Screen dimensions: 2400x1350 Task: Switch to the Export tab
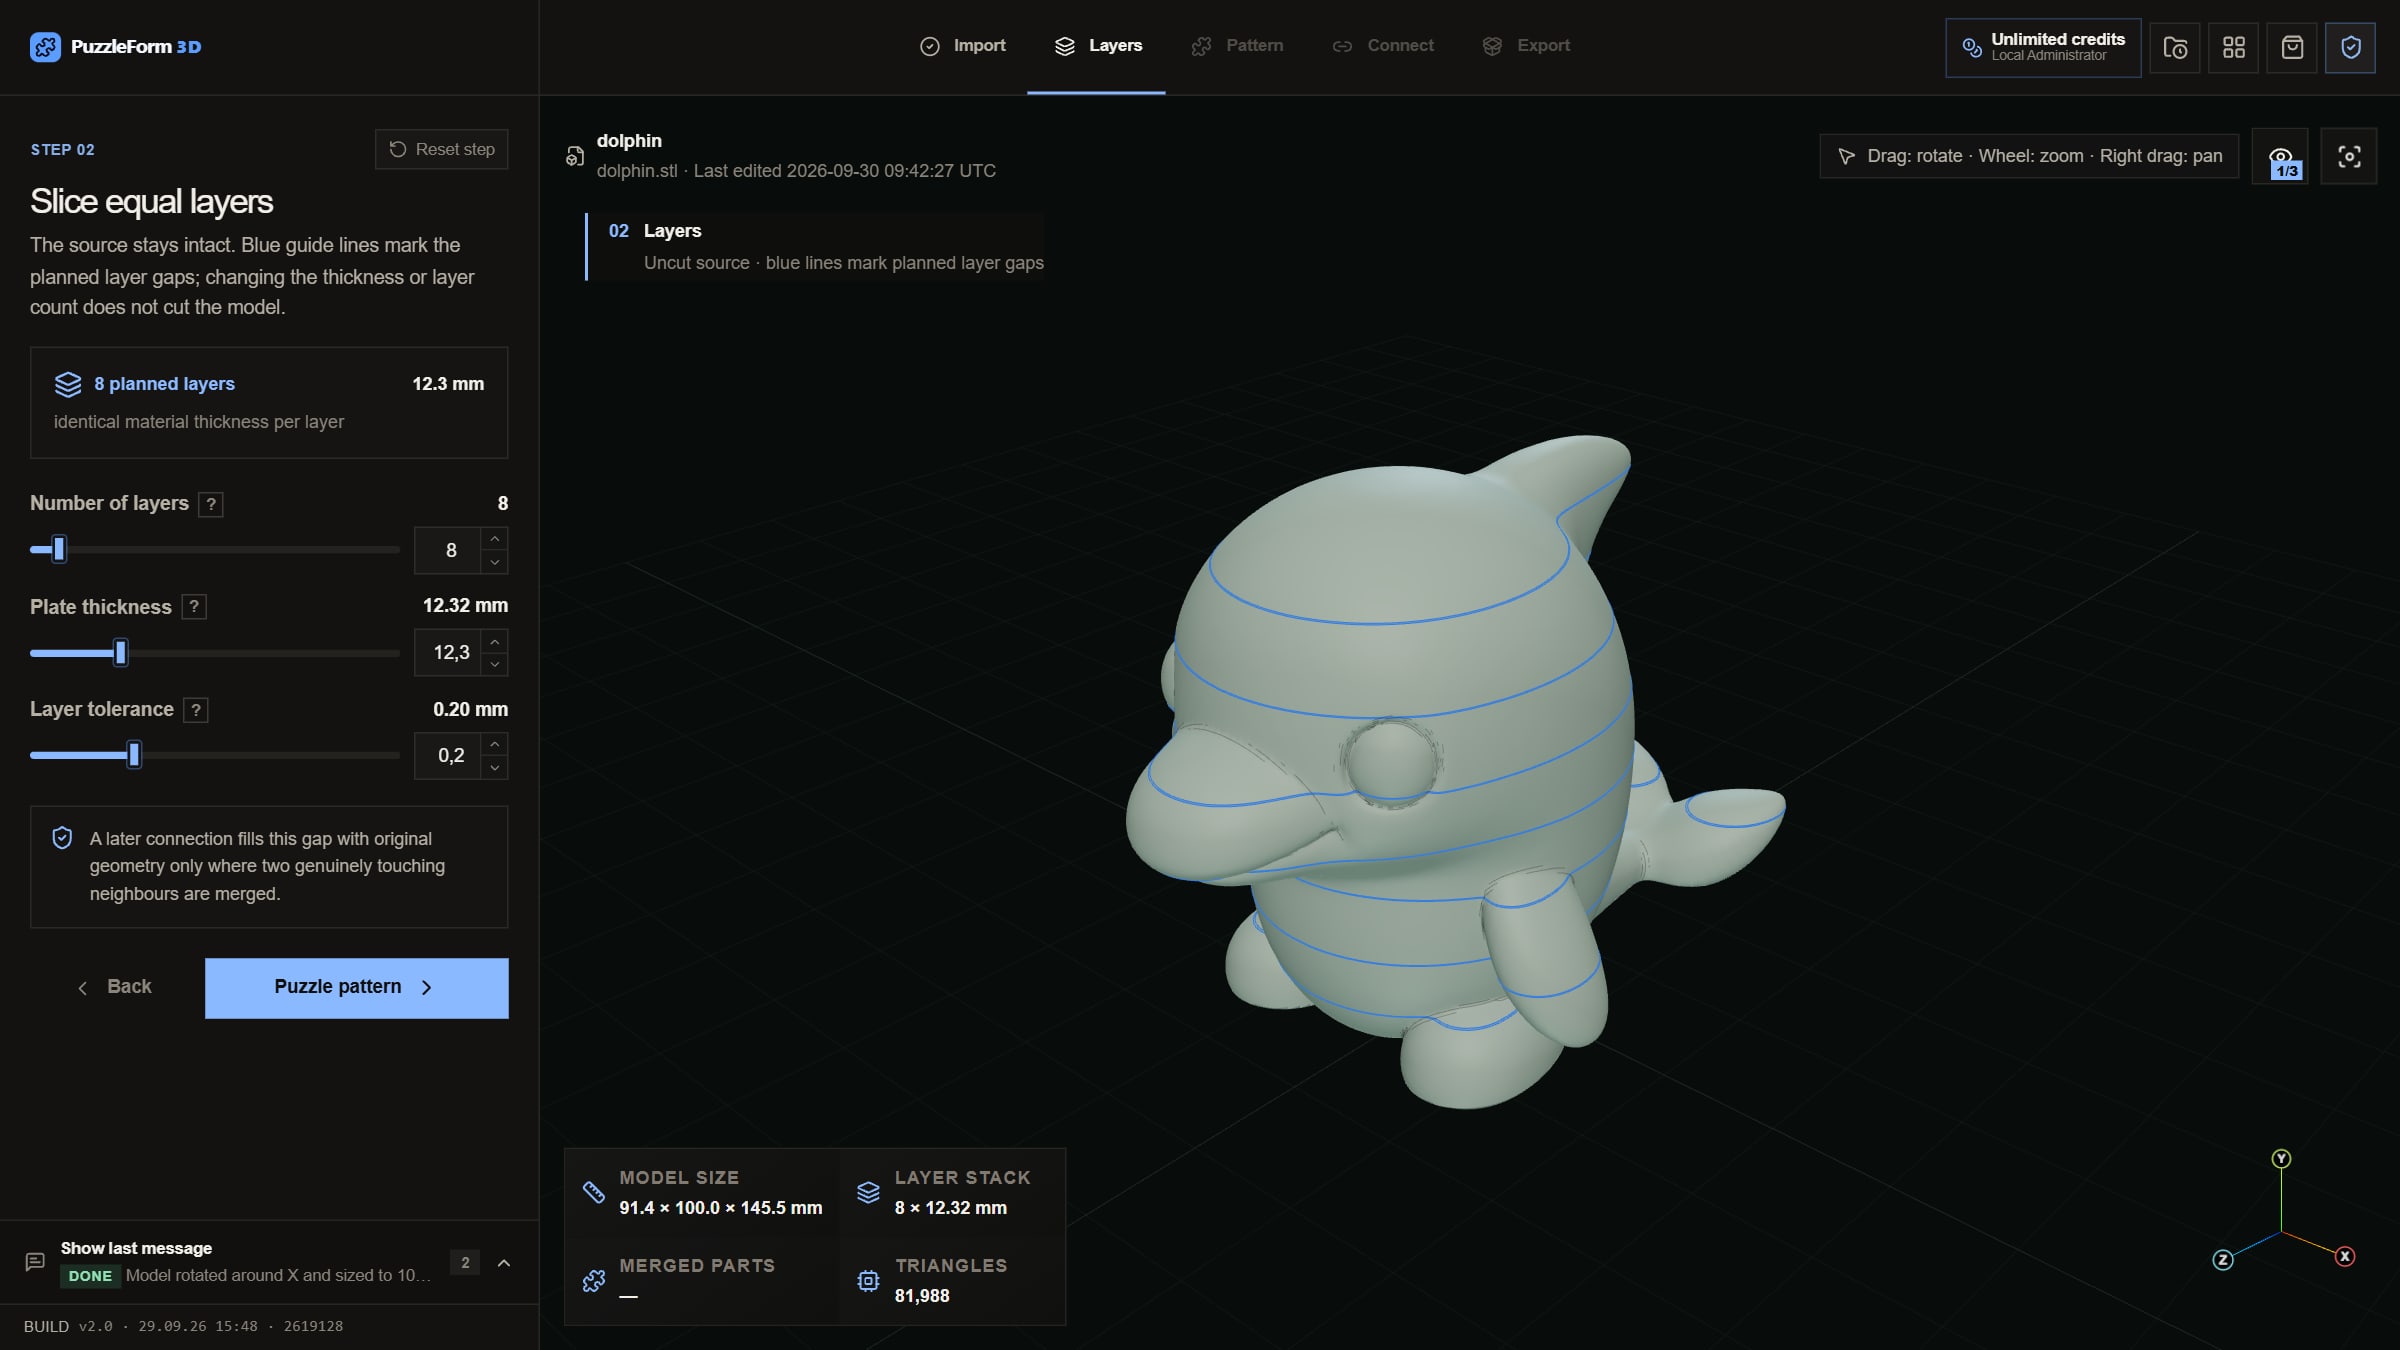(x=1526, y=46)
